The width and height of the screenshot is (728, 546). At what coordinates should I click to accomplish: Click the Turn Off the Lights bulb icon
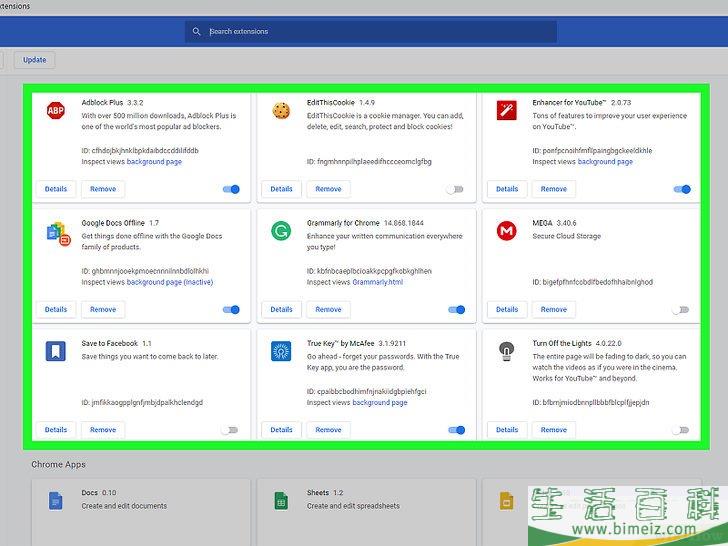[507, 351]
